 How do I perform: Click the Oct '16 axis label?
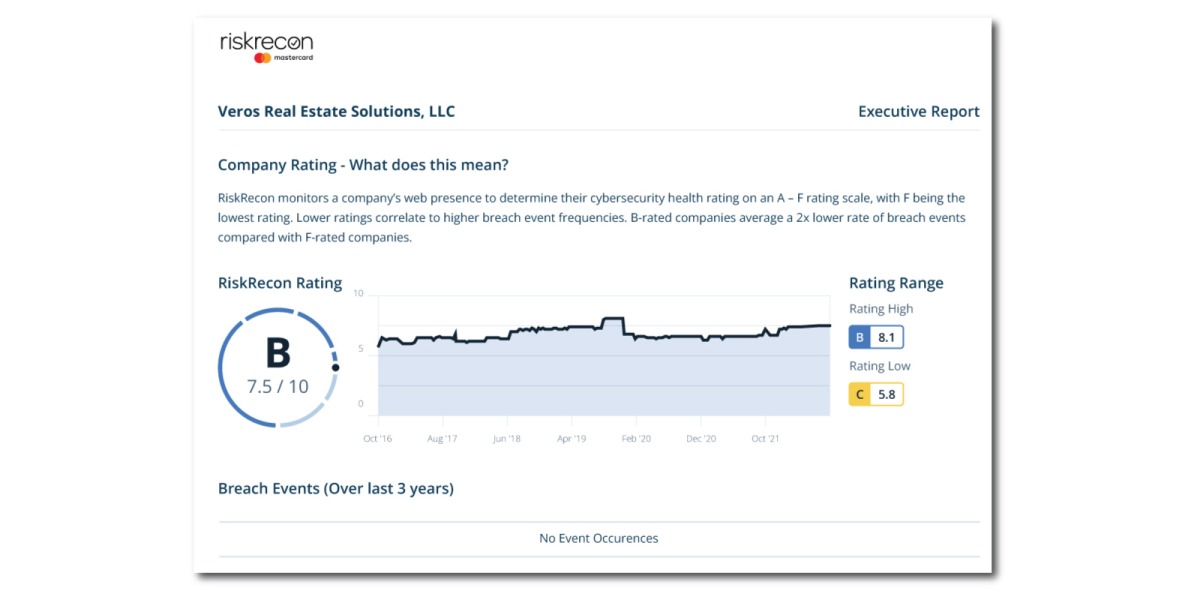point(377,439)
